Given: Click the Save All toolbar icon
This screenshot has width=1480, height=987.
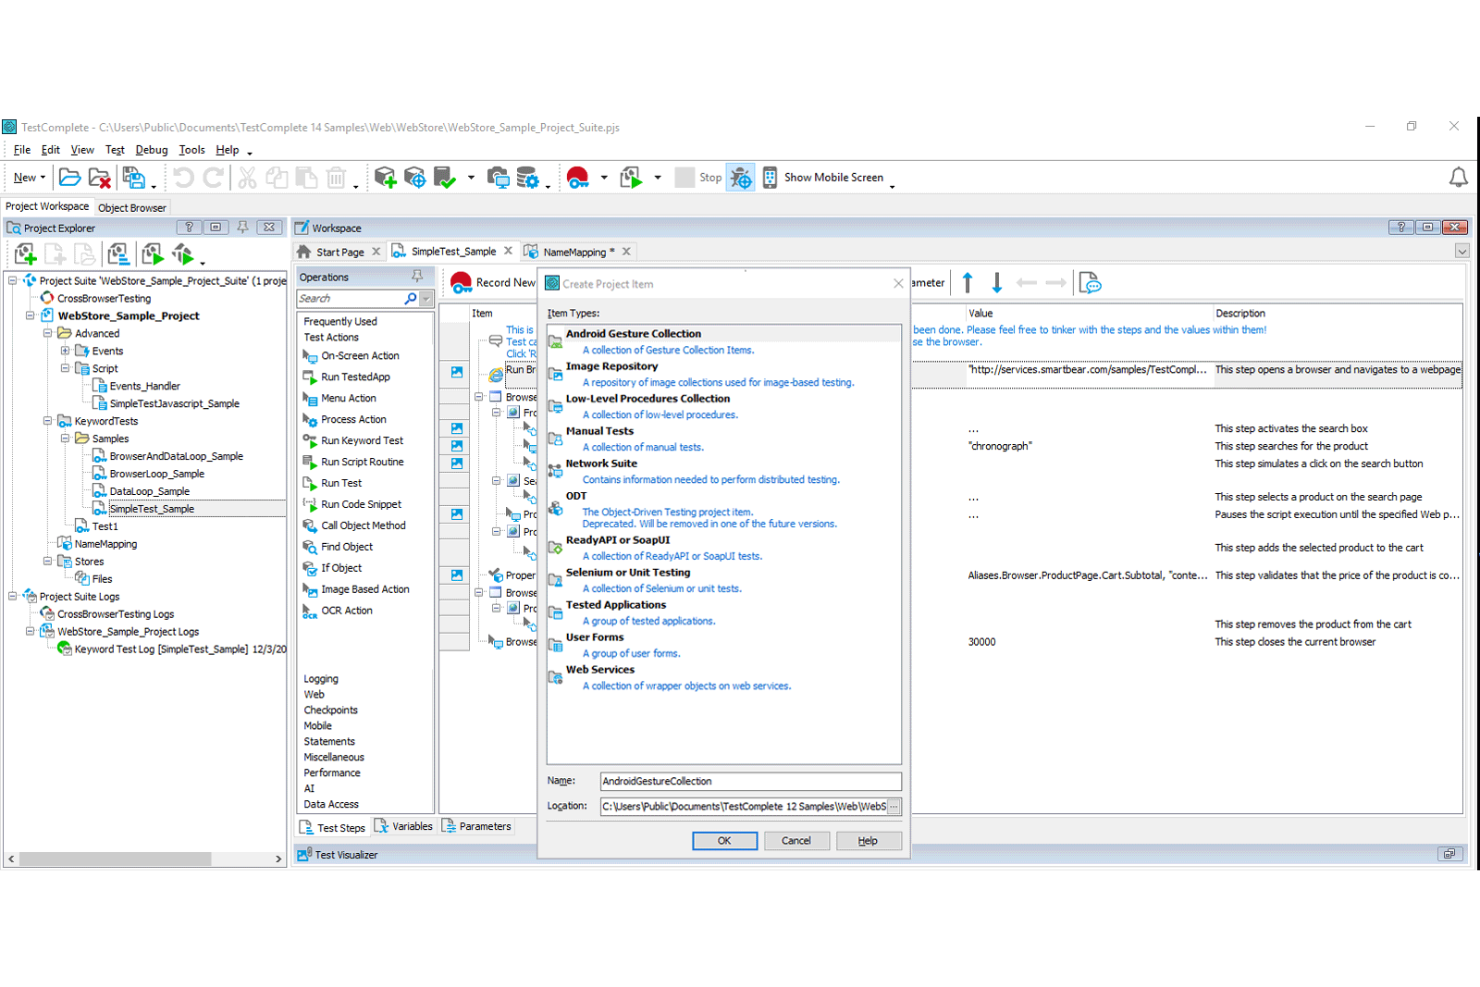Looking at the screenshot, I should click(136, 176).
